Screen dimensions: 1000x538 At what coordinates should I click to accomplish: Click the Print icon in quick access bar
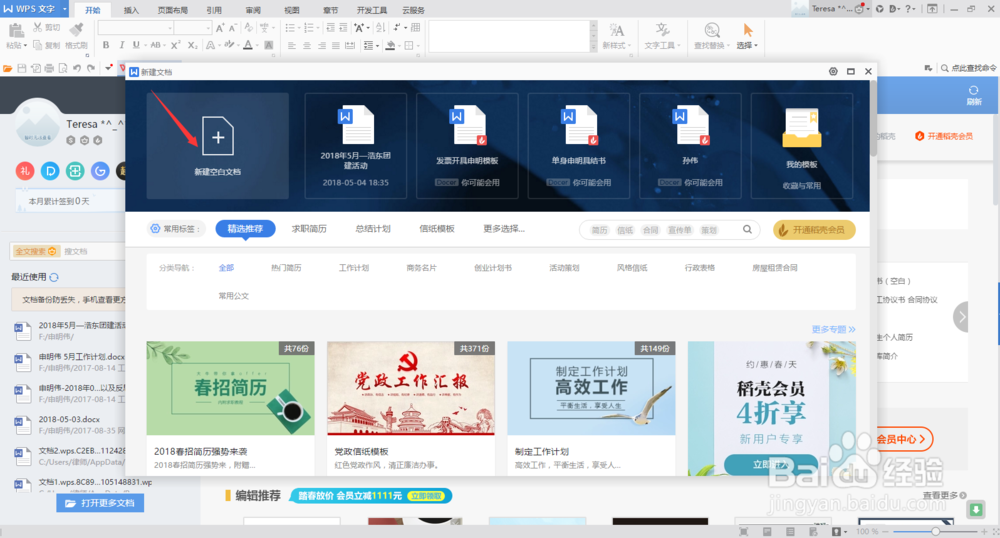point(50,68)
